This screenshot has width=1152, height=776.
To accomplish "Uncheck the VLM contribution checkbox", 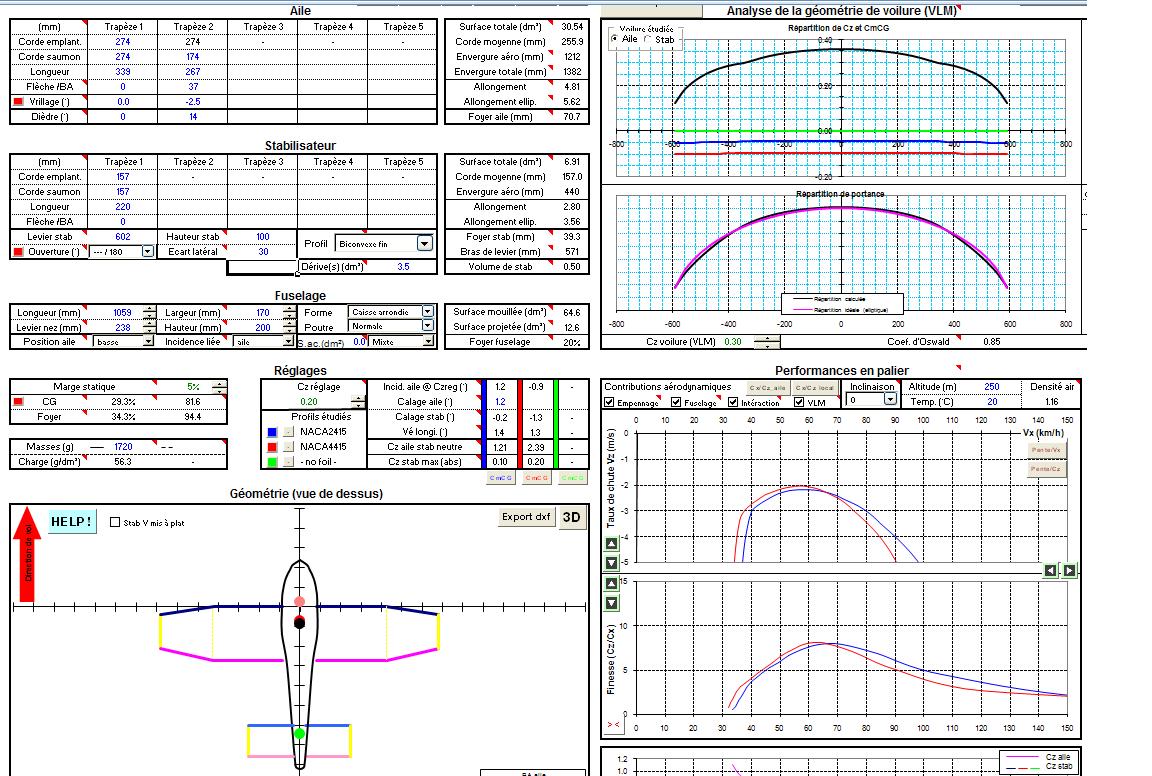I will pyautogui.click(x=800, y=403).
